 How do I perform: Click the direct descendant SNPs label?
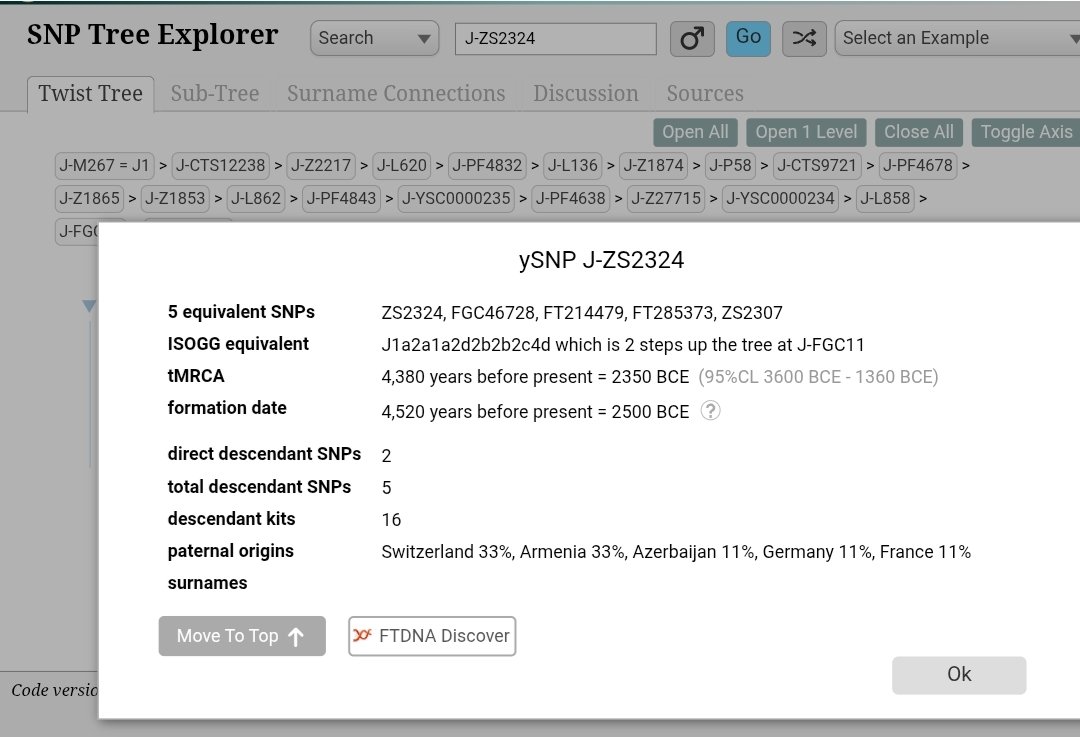[x=264, y=454]
